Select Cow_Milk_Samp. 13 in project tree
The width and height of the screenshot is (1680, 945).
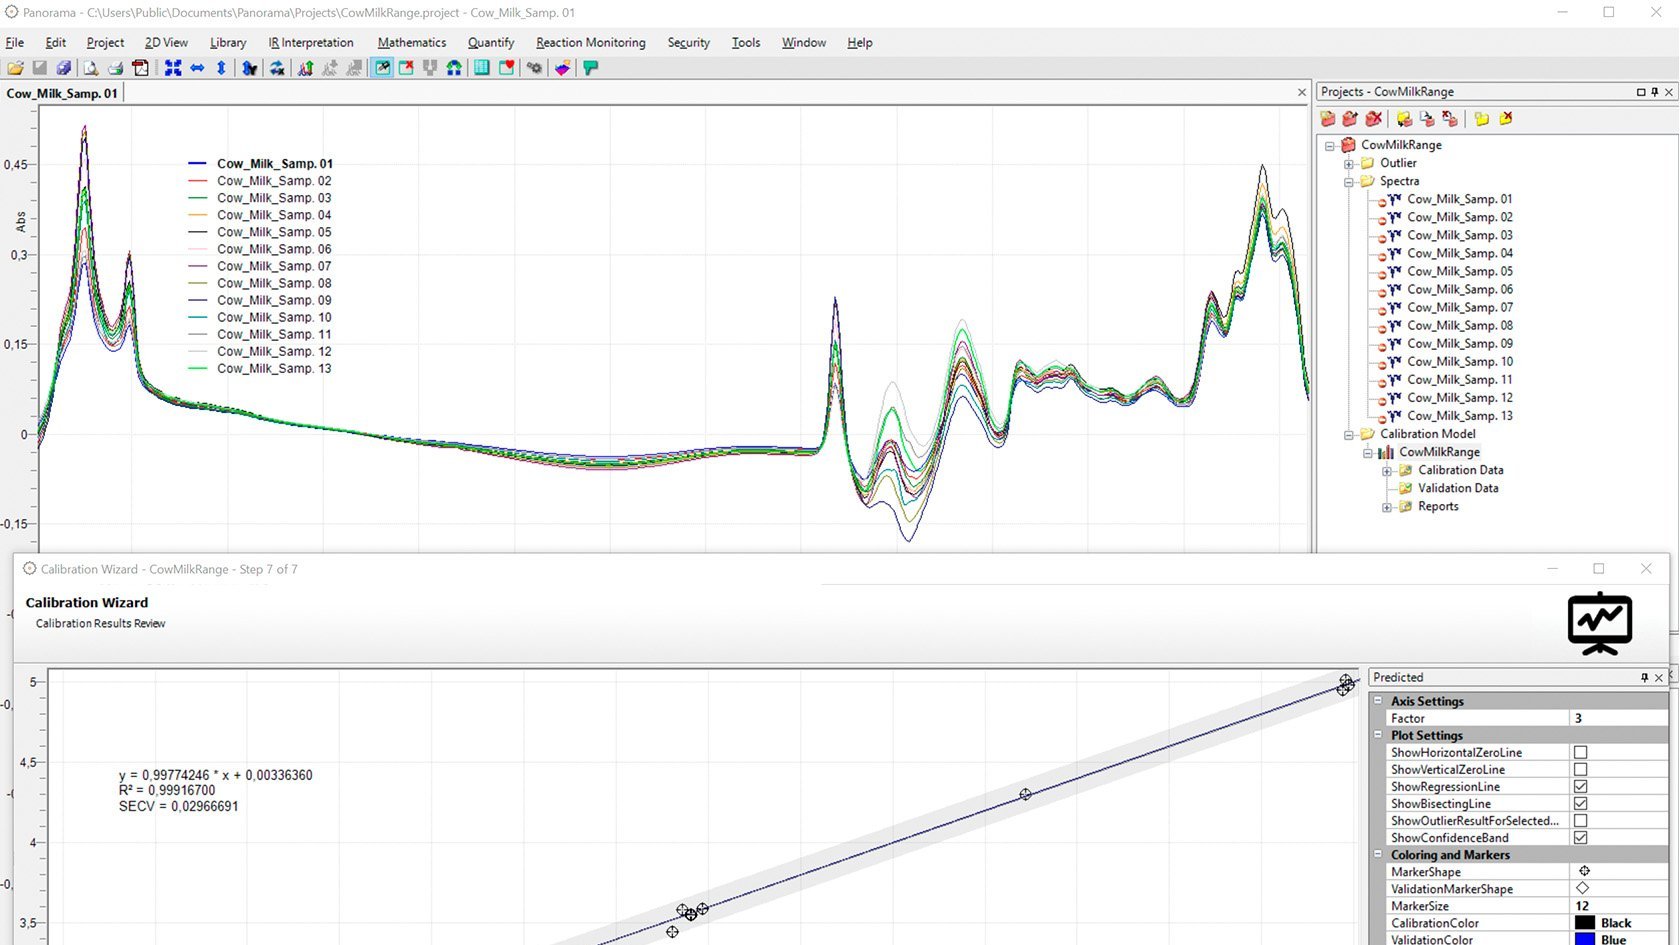click(x=1460, y=416)
